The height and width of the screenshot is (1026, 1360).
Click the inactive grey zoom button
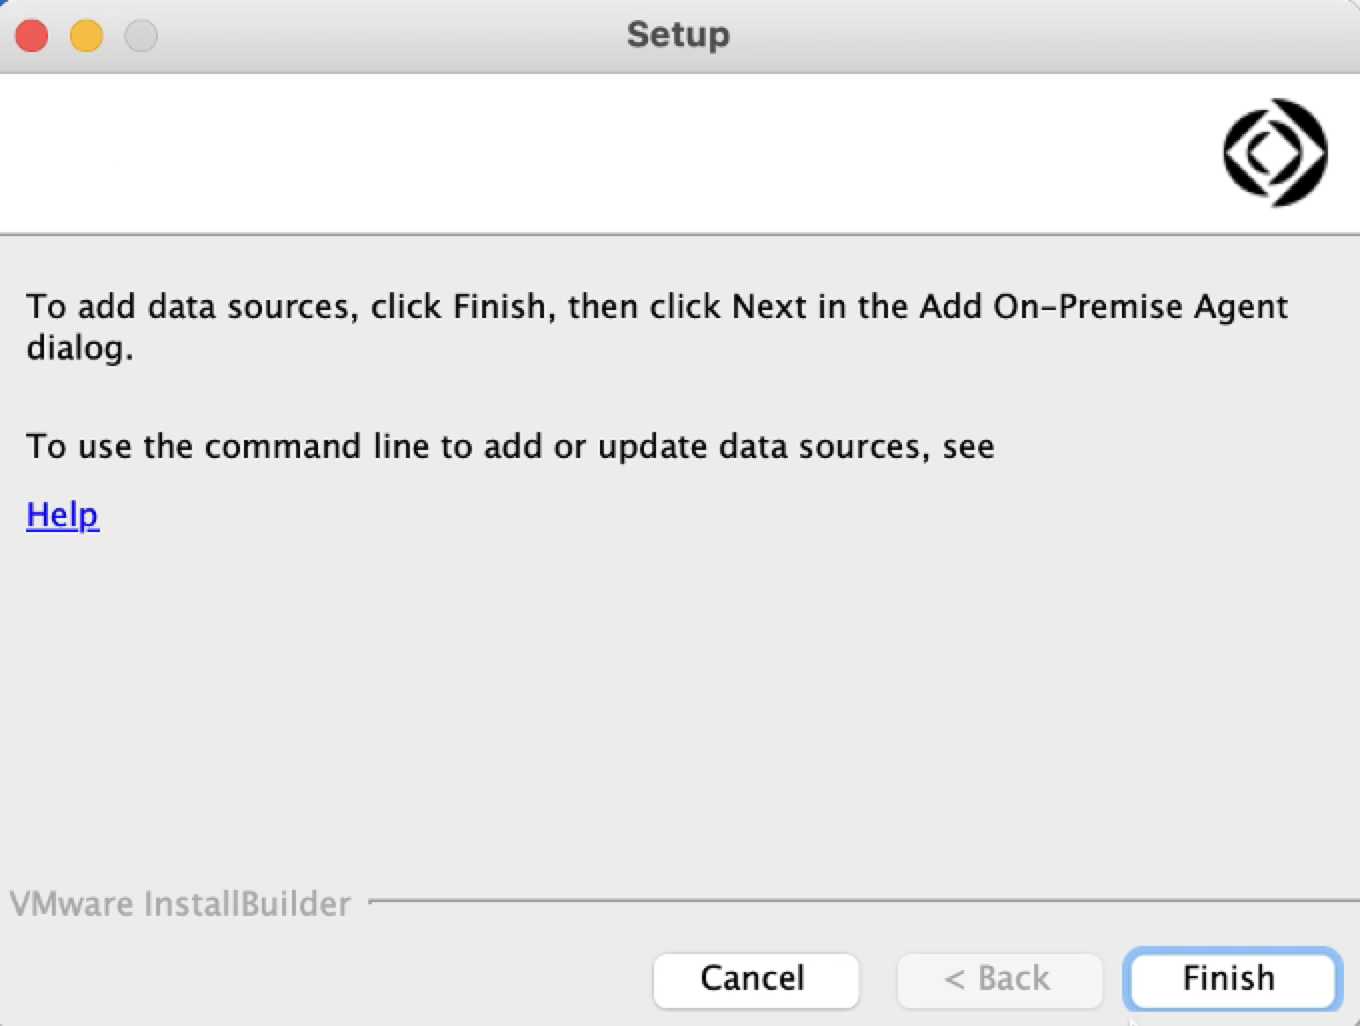(140, 34)
